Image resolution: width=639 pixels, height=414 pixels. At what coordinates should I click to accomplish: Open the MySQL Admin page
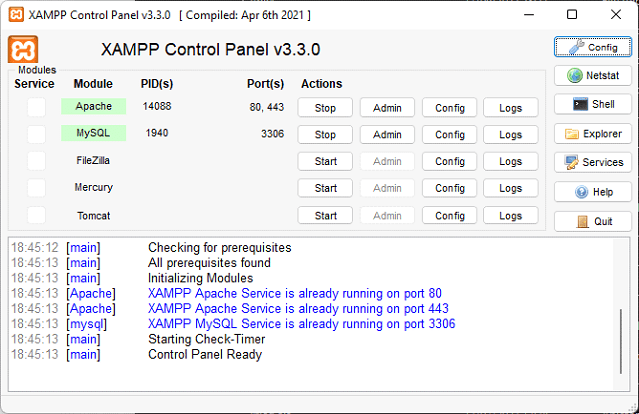pyautogui.click(x=387, y=135)
